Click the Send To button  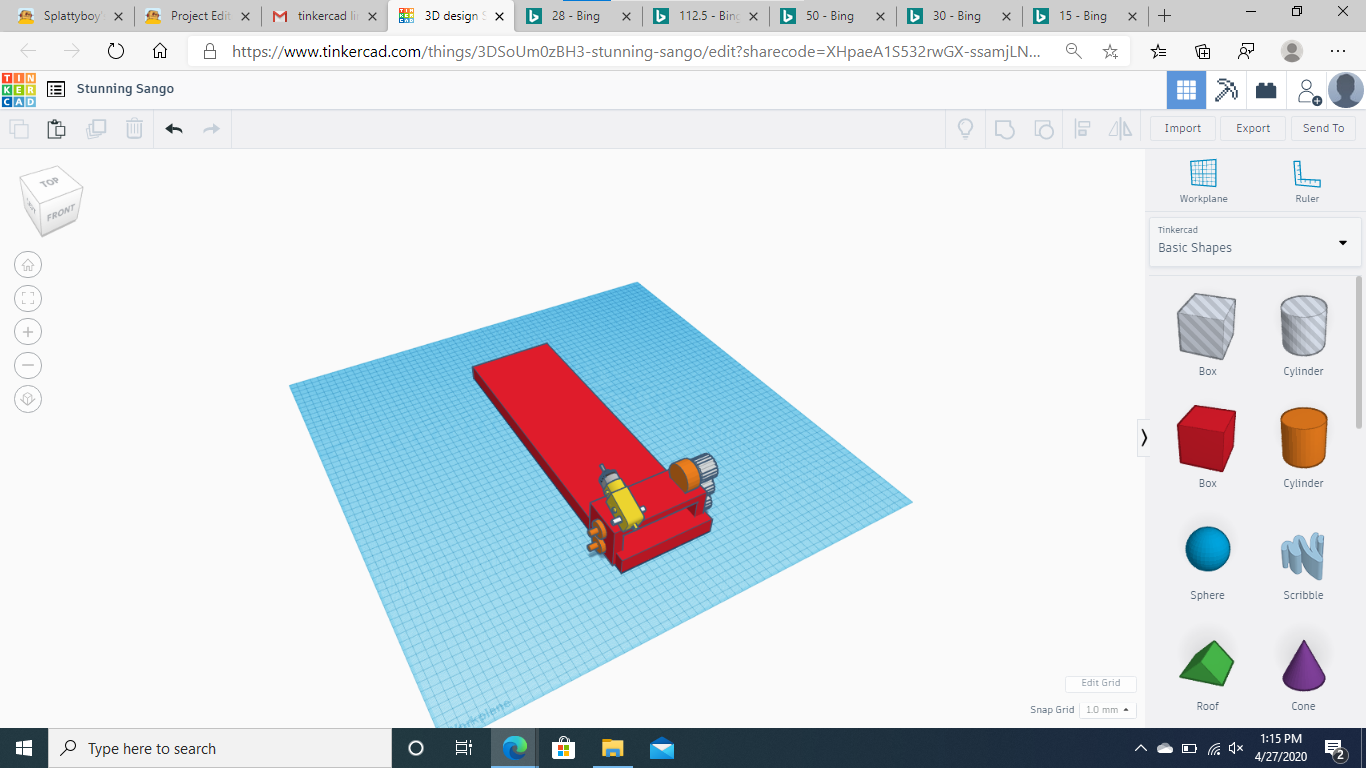pos(1324,128)
